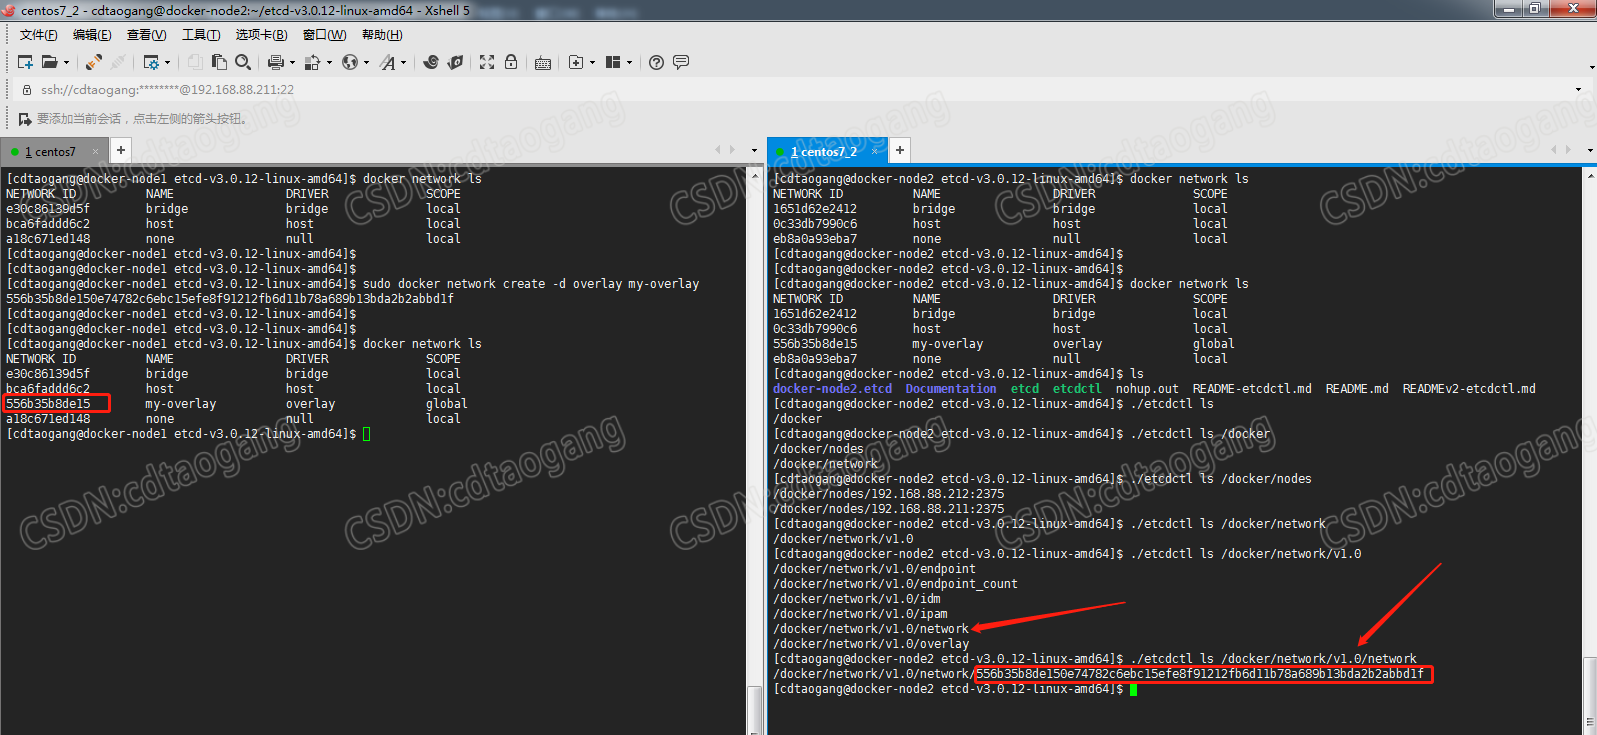The image size is (1597, 735).
Task: Close the centos7 tab
Action: 96,152
